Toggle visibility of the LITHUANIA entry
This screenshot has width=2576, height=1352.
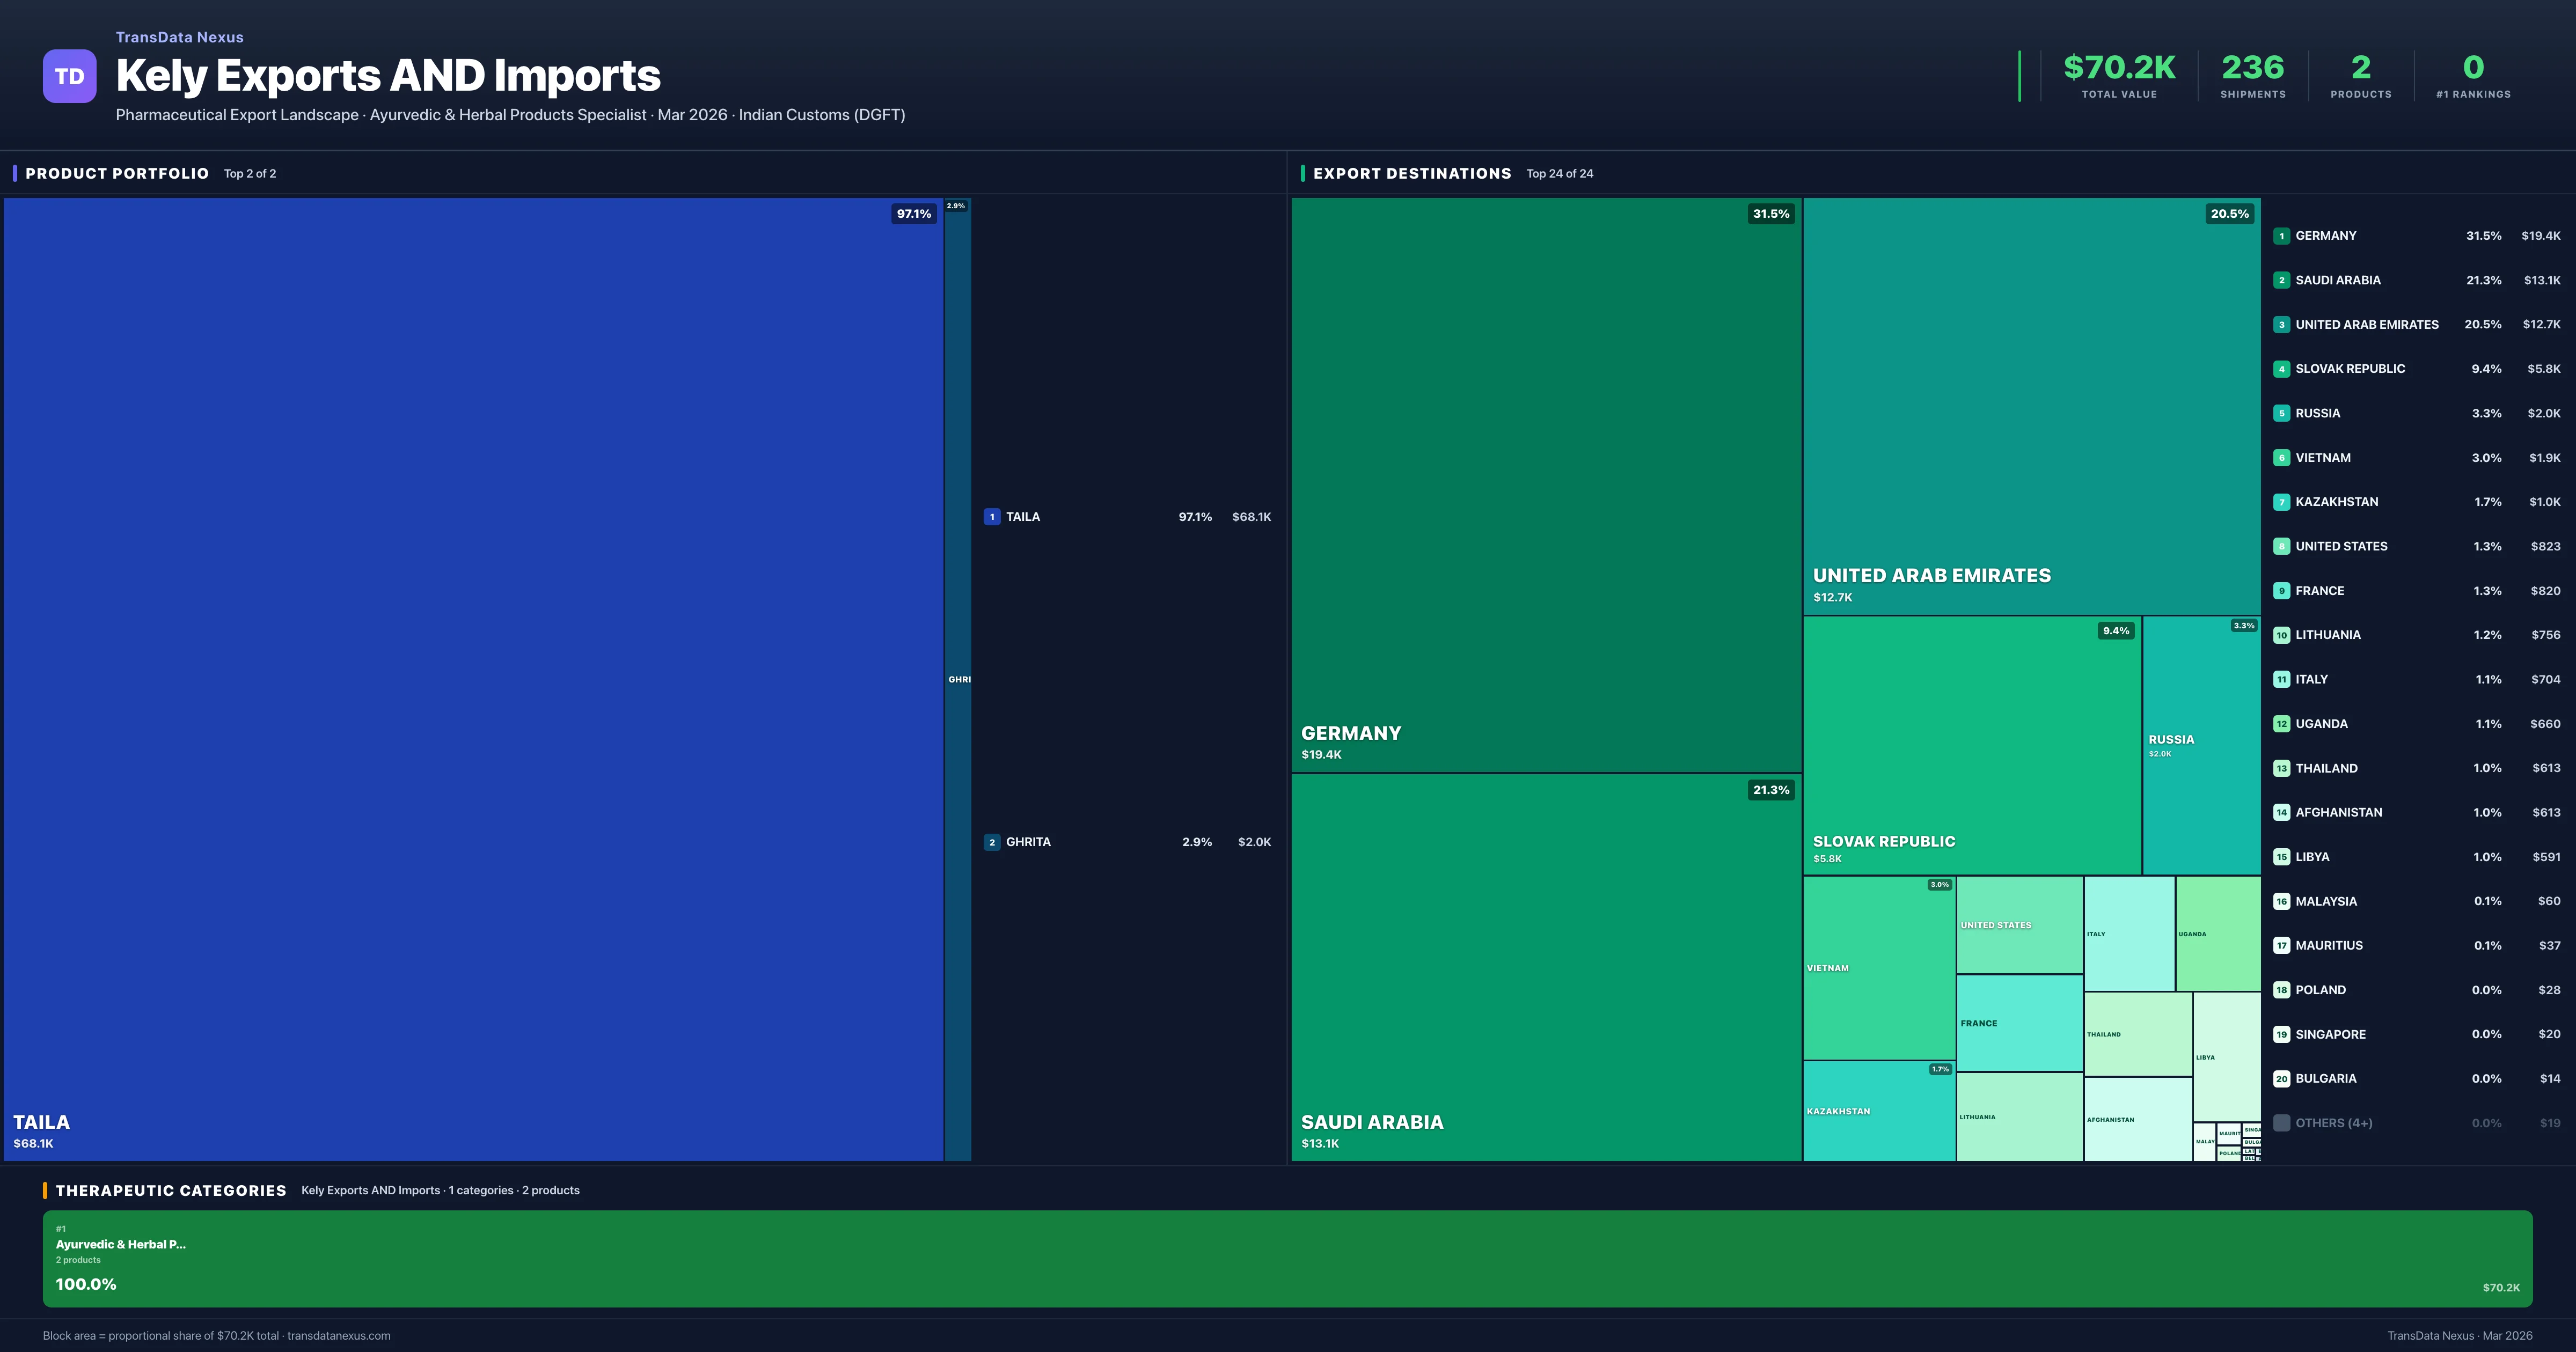coord(2327,634)
